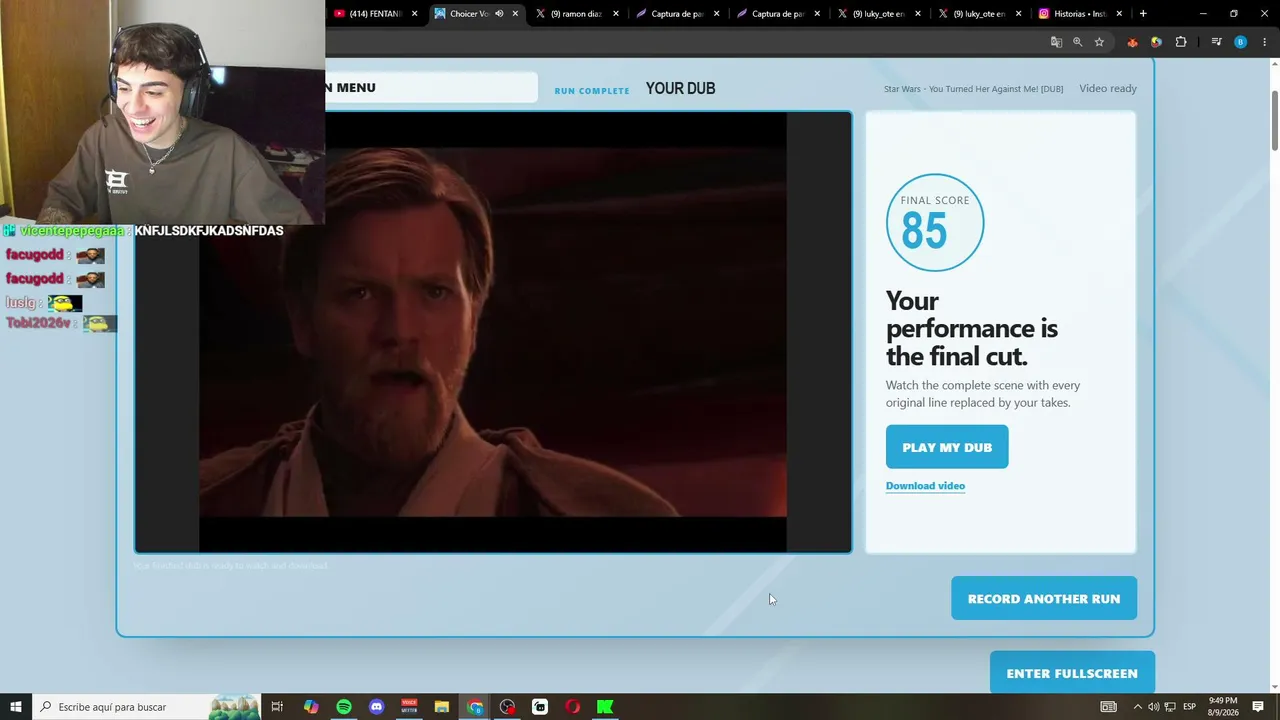The height and width of the screenshot is (720, 1280).
Task: Open network settings tray icon
Action: coord(1170,707)
